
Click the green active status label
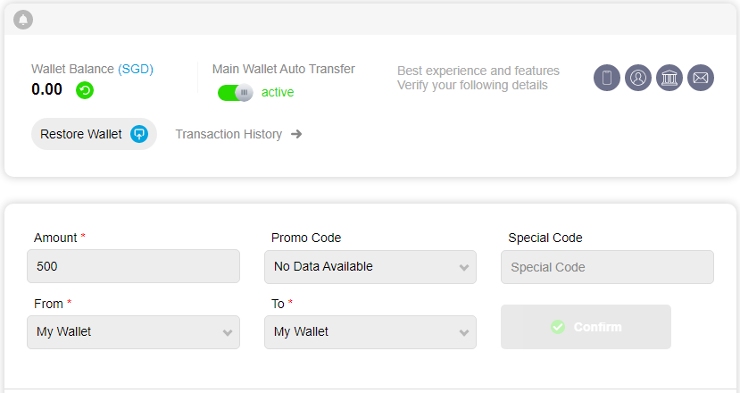pyautogui.click(x=278, y=92)
